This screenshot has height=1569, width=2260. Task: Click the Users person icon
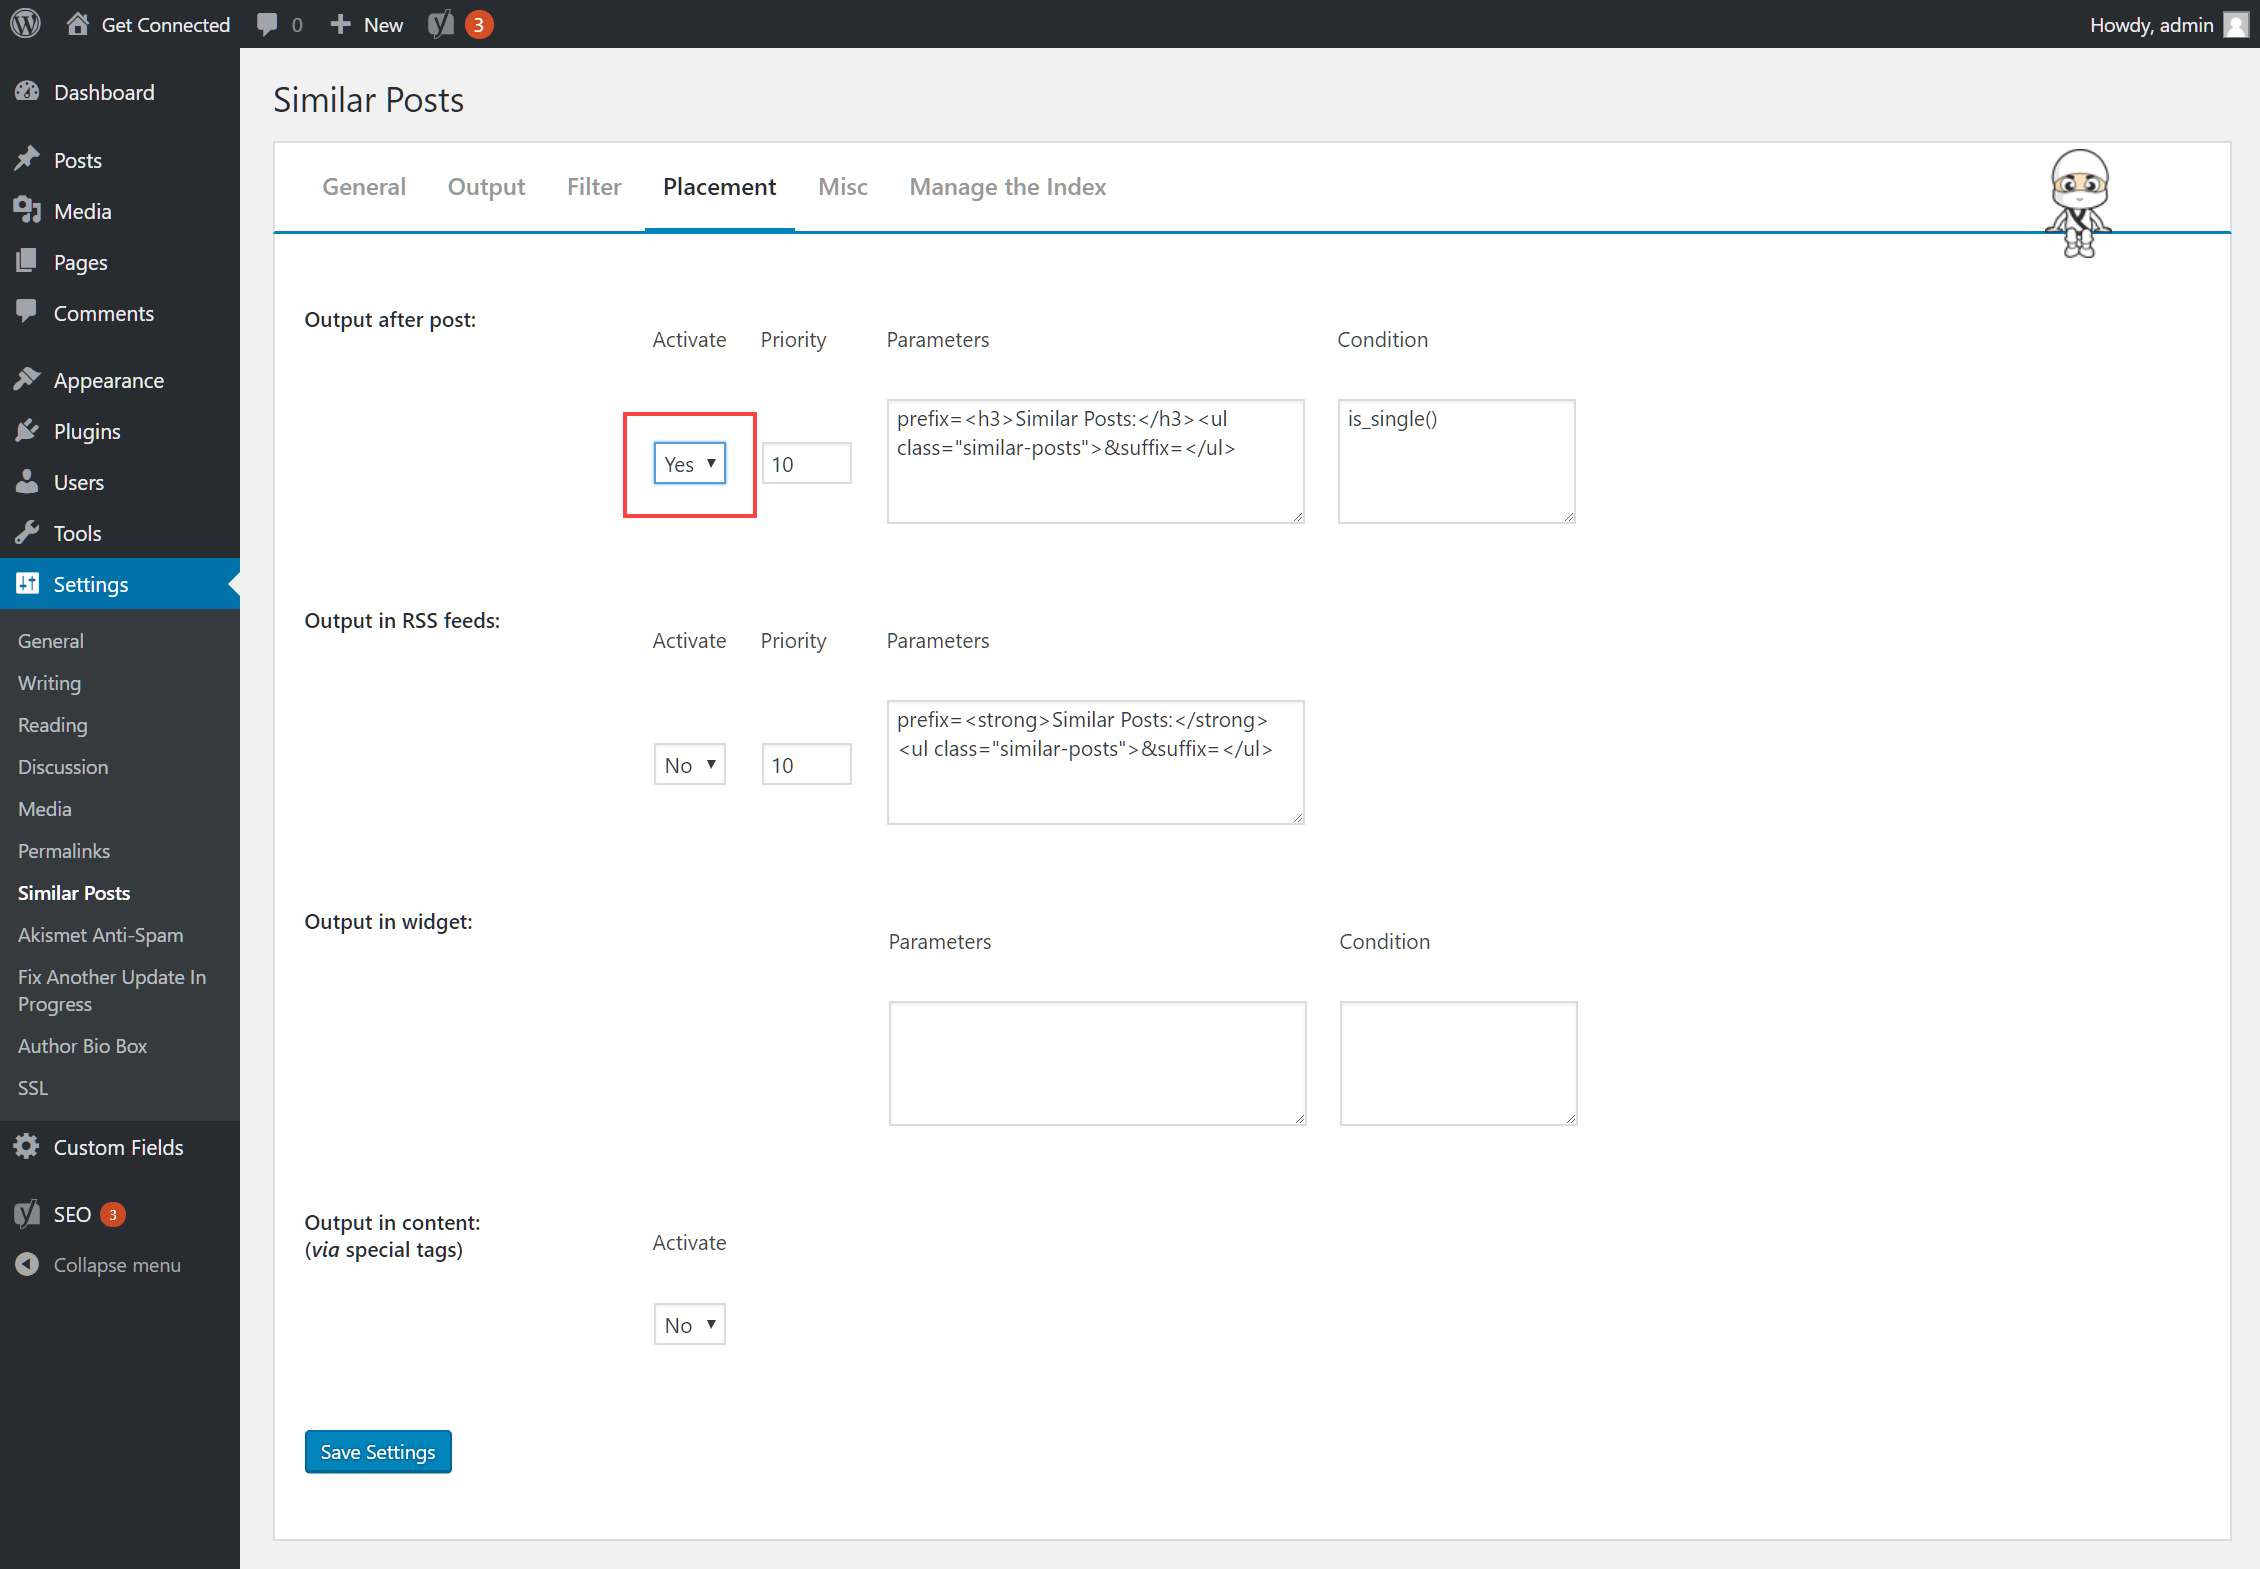click(27, 481)
